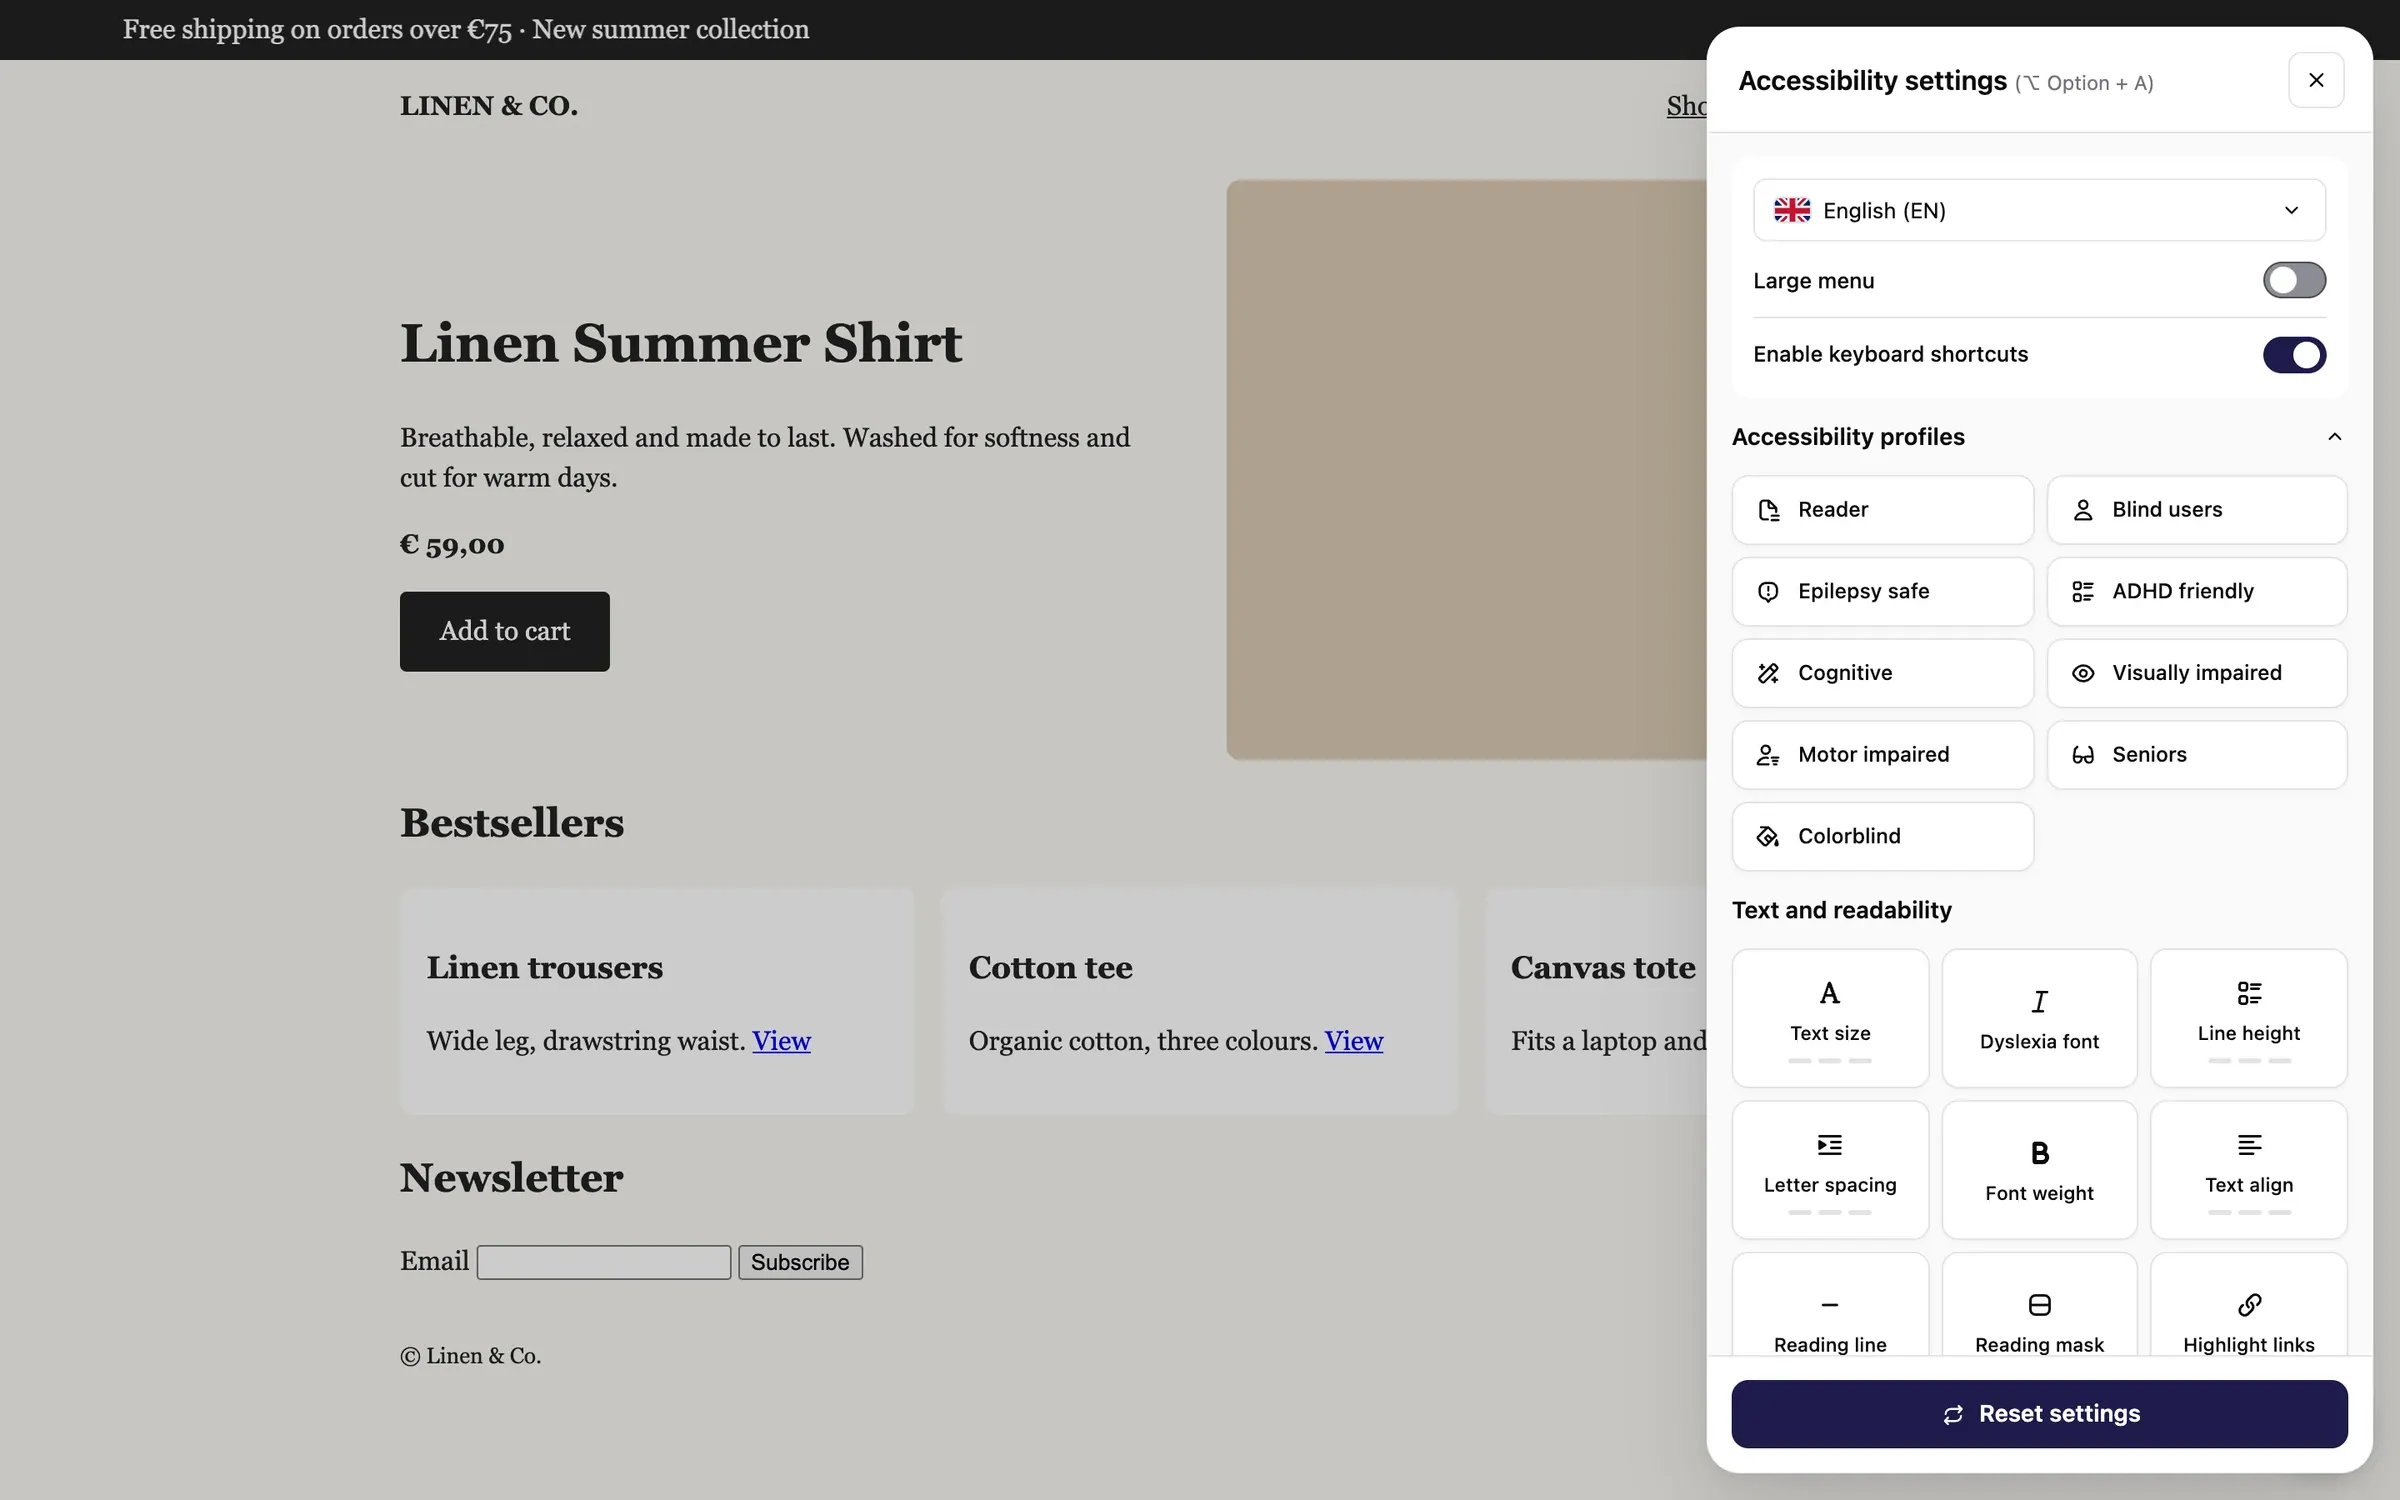Follow the View link for Cotton tee
Image resolution: width=2400 pixels, height=1500 pixels.
coord(1354,1041)
